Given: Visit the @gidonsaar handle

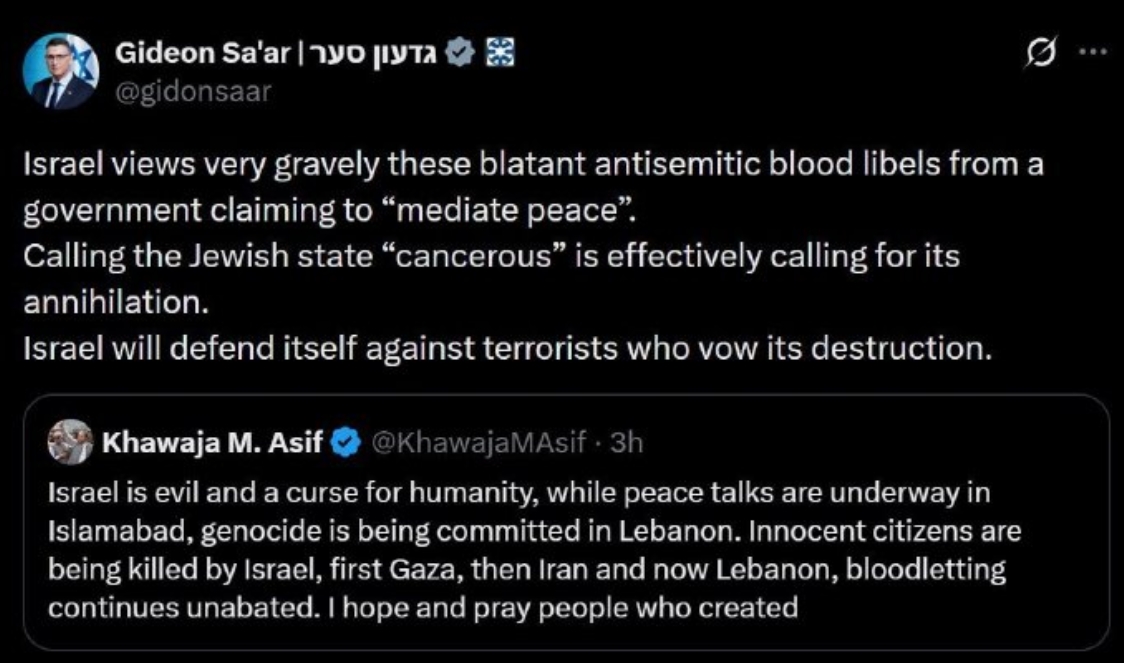Looking at the screenshot, I should [x=193, y=91].
